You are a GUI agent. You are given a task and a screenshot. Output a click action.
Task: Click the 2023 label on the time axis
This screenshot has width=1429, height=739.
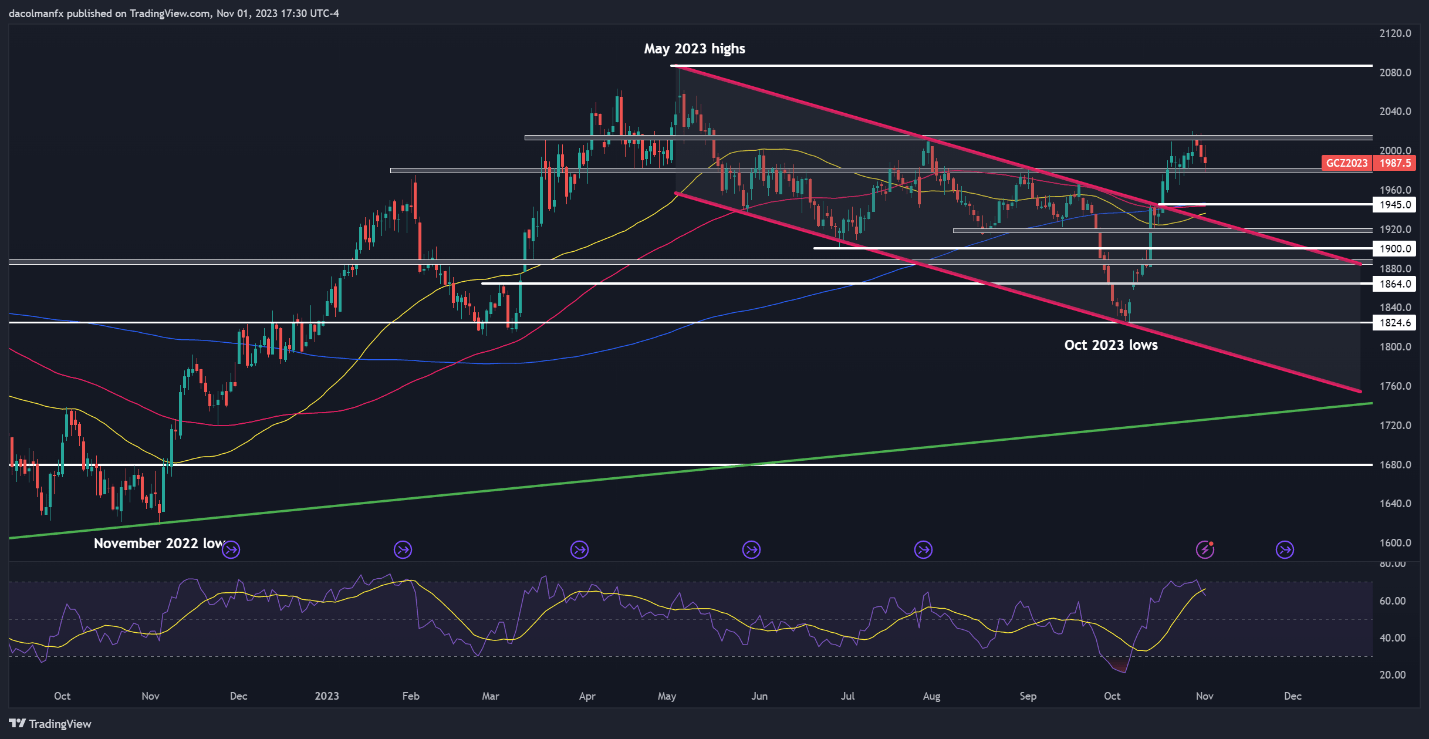coord(328,695)
